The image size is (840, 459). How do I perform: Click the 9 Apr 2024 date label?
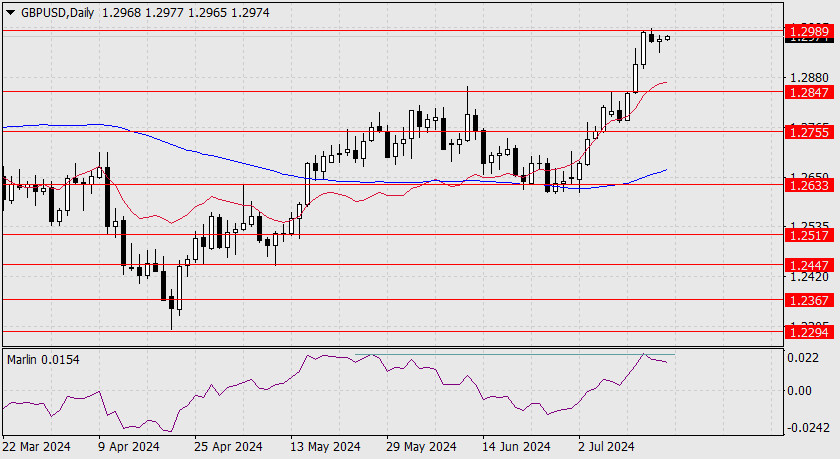(x=129, y=446)
